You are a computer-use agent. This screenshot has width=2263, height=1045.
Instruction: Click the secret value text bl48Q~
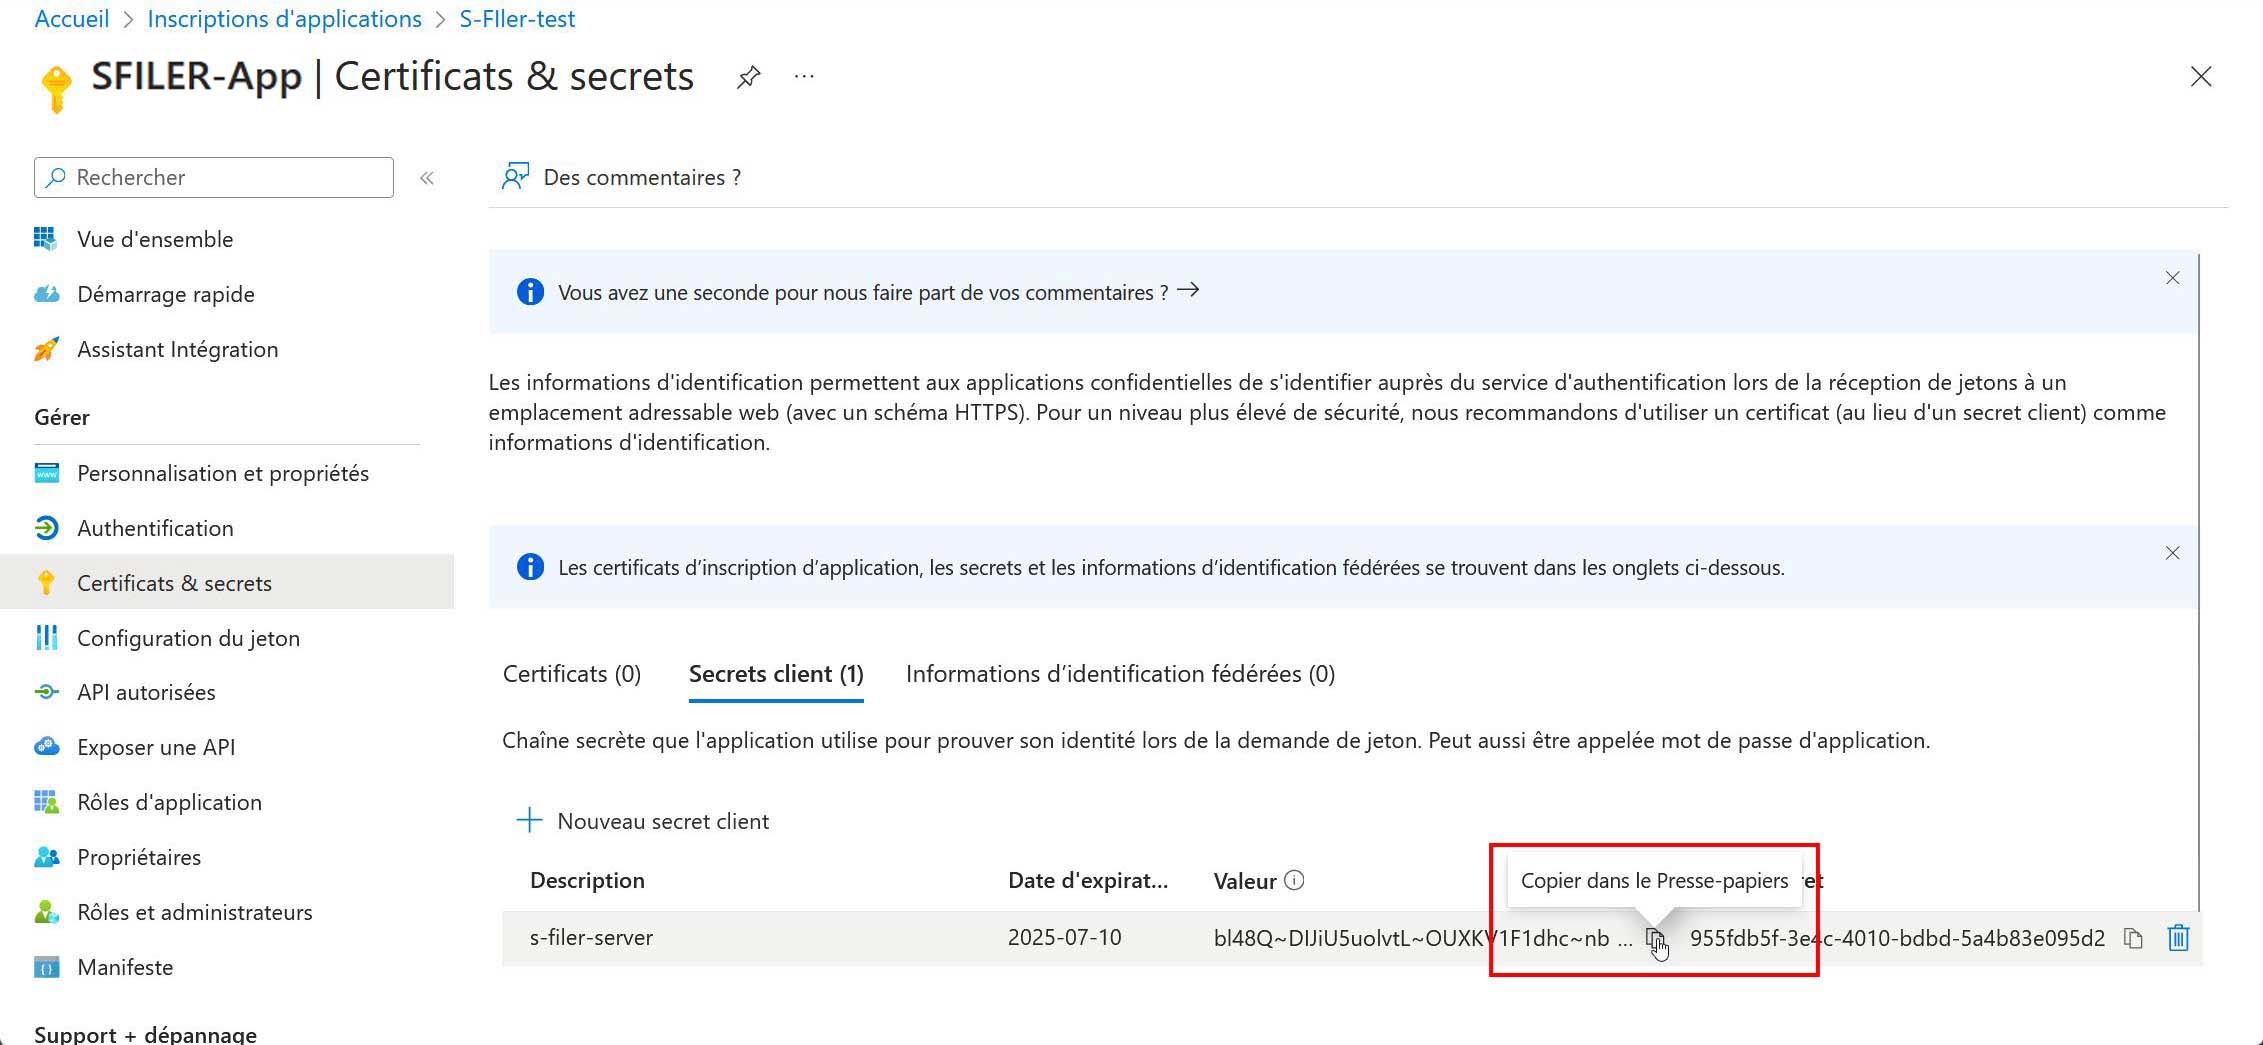tap(1422, 938)
